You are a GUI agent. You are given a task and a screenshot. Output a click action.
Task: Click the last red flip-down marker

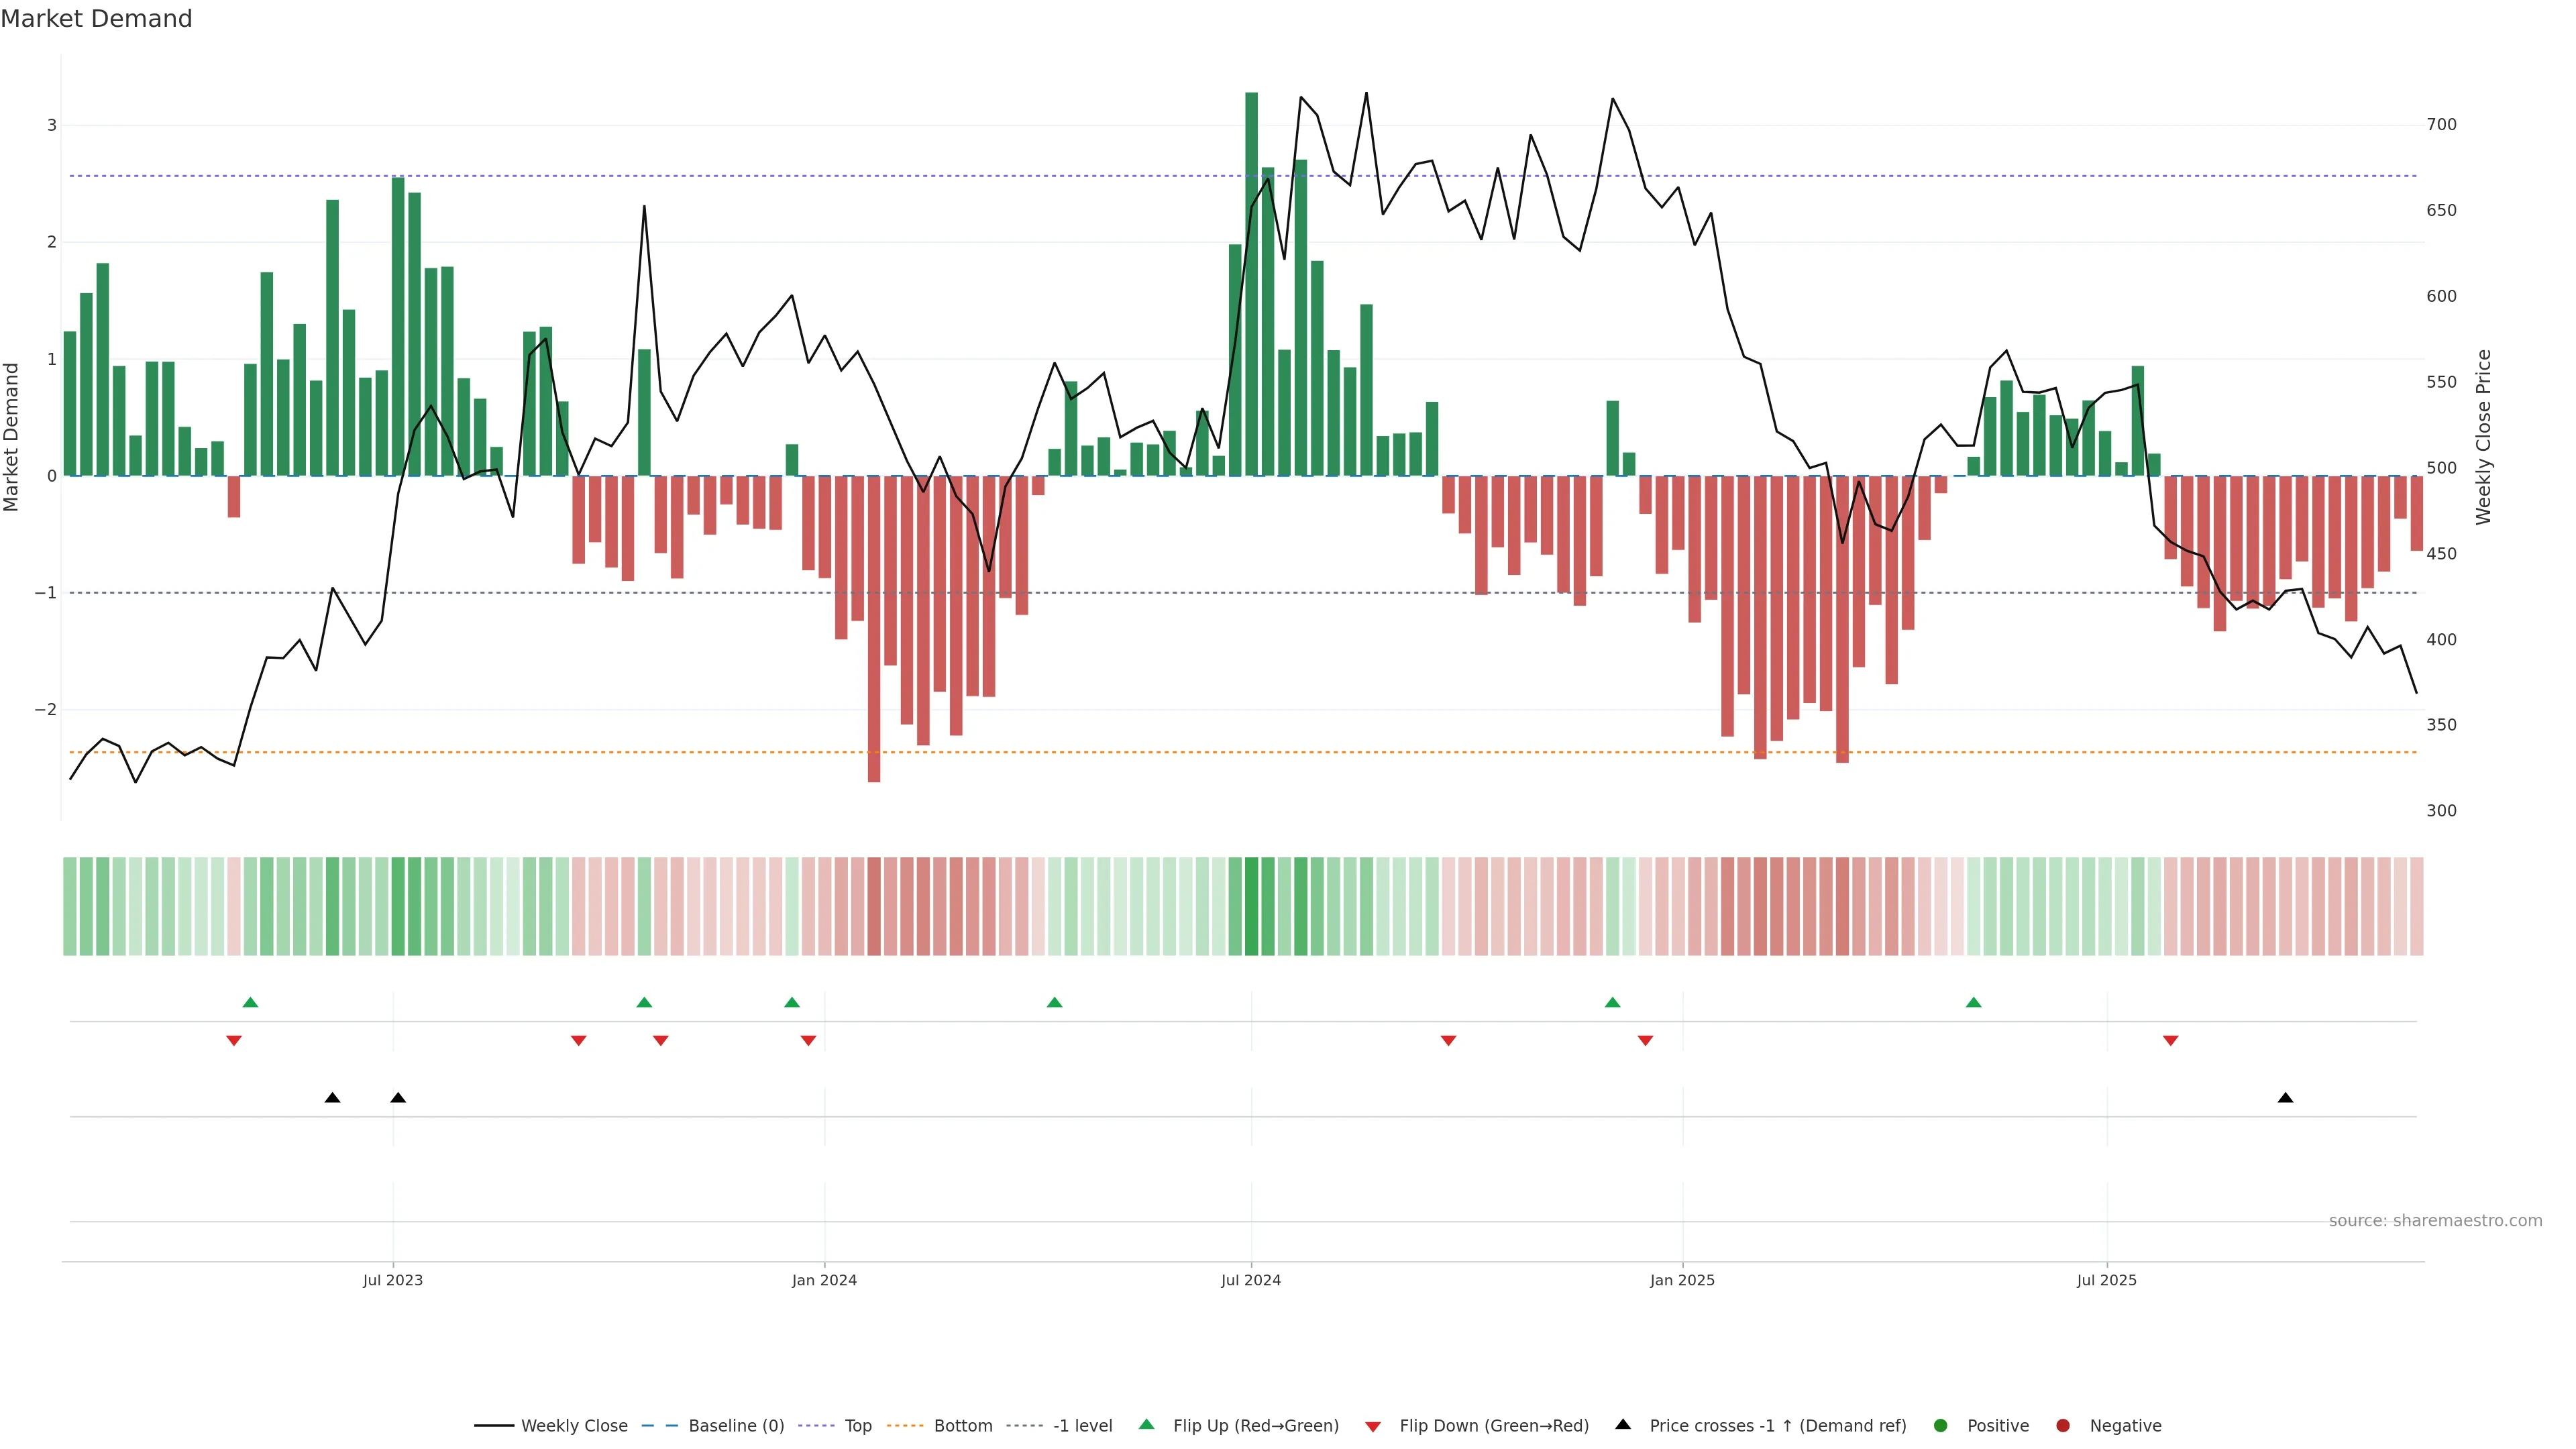pyautogui.click(x=2170, y=1041)
